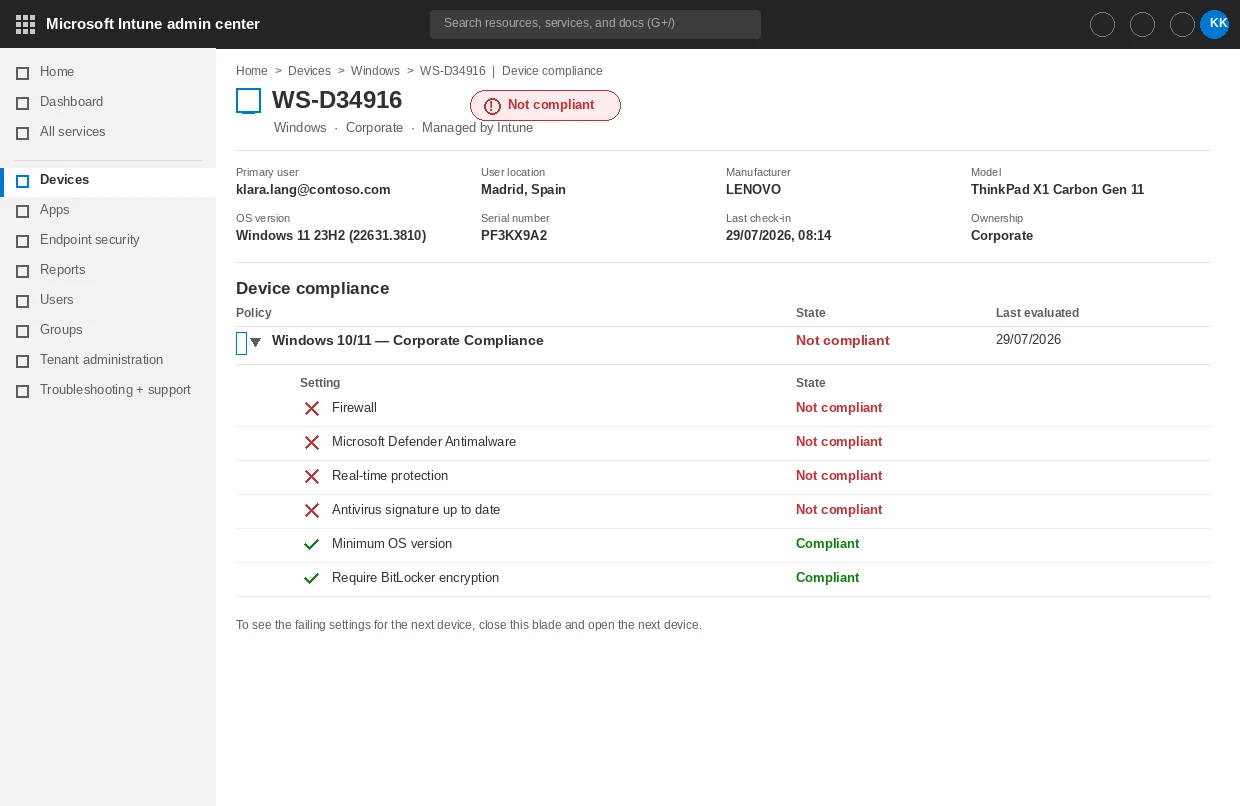1240x806 pixels.
Task: Click the device icon beside WS-D34916 title
Action: 248,101
